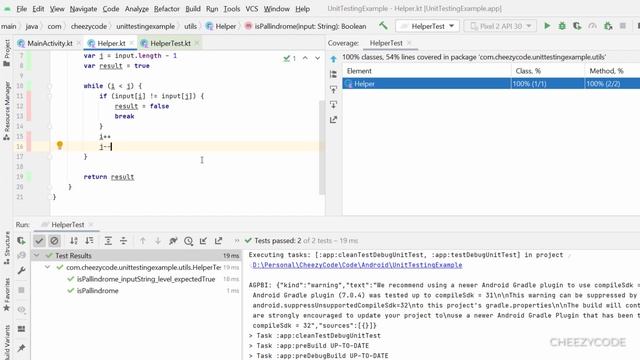Click rerun failed tests icon
The width and height of the screenshot is (640, 360).
21,256
